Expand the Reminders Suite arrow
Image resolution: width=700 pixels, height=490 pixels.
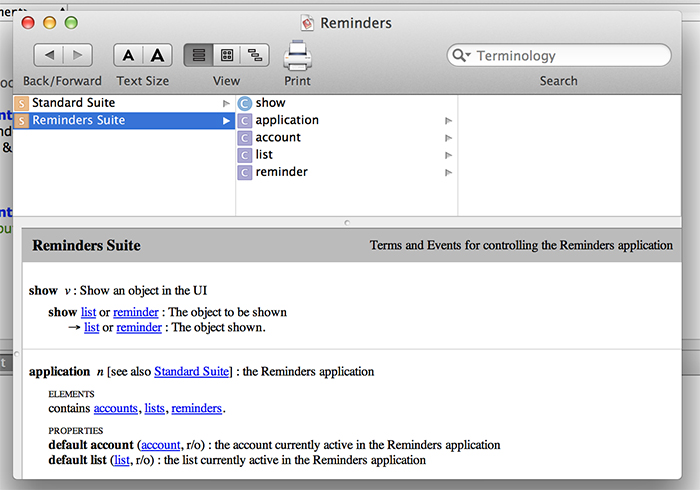tap(226, 120)
